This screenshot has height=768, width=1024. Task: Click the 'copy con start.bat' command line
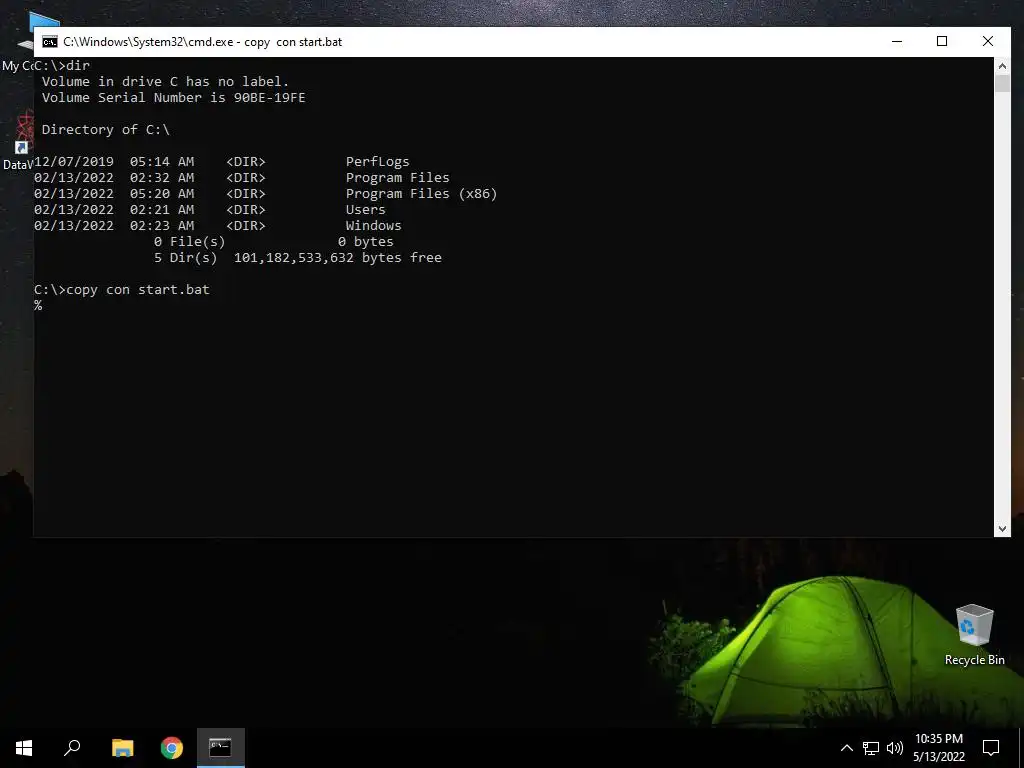click(138, 289)
